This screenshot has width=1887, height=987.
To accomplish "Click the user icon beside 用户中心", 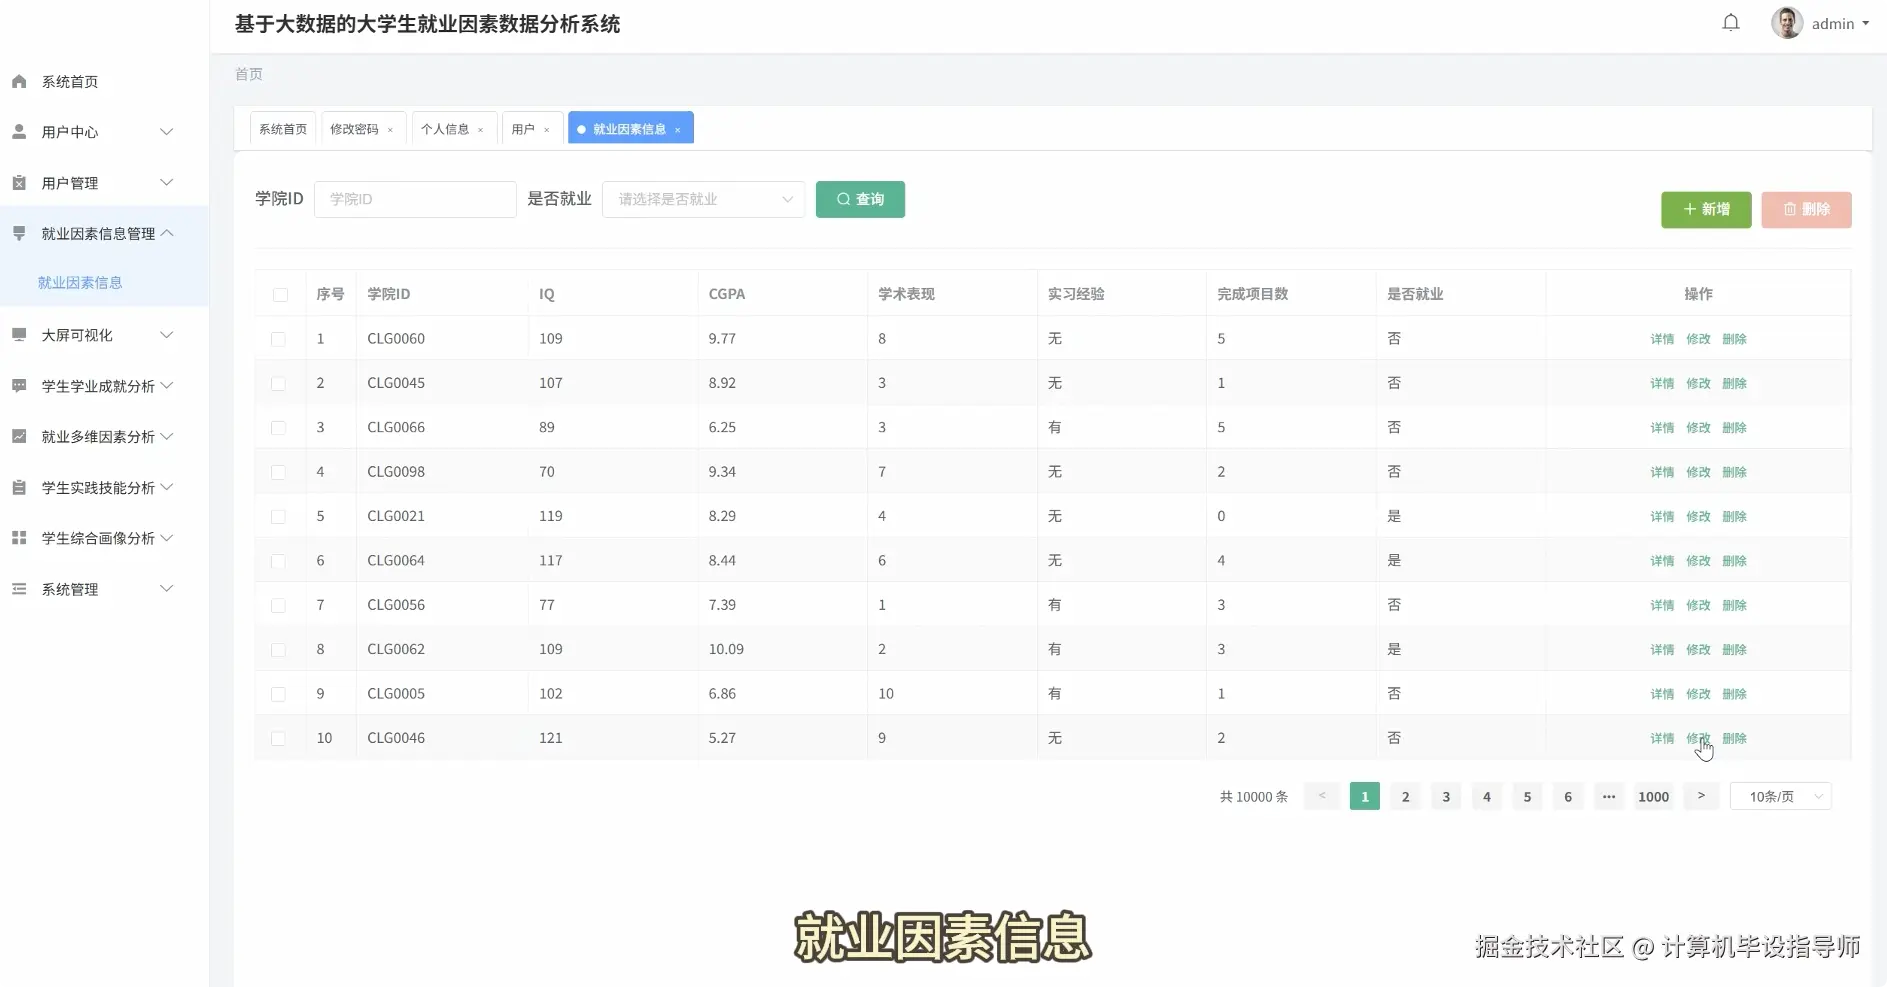I will tap(19, 131).
